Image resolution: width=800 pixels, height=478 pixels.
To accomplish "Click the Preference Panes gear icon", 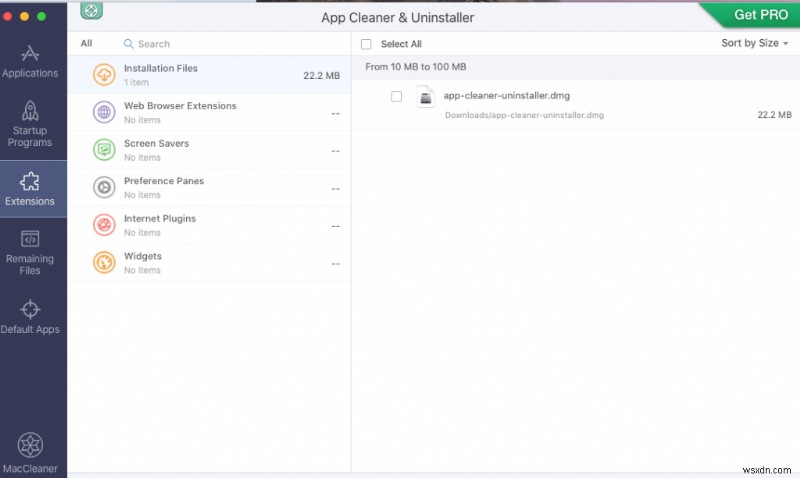I will tap(104, 187).
